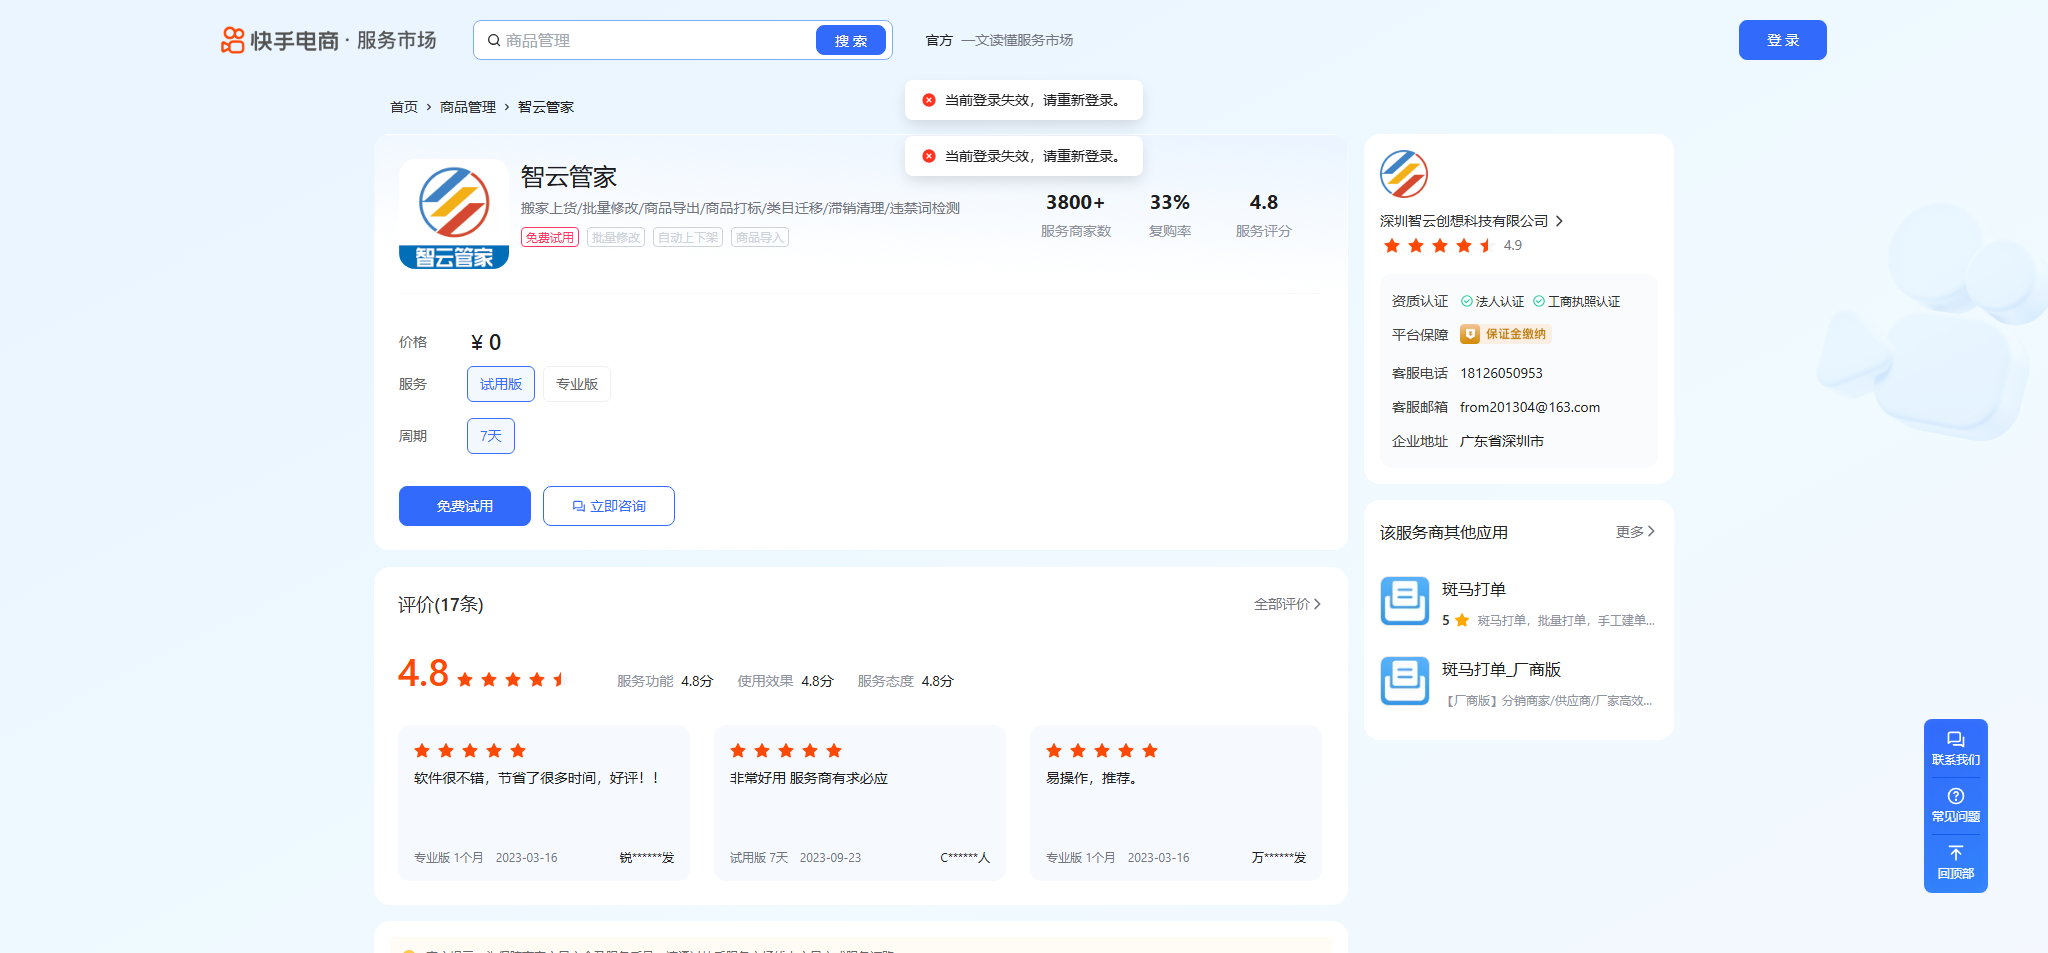Click the 搜索 button

[851, 40]
